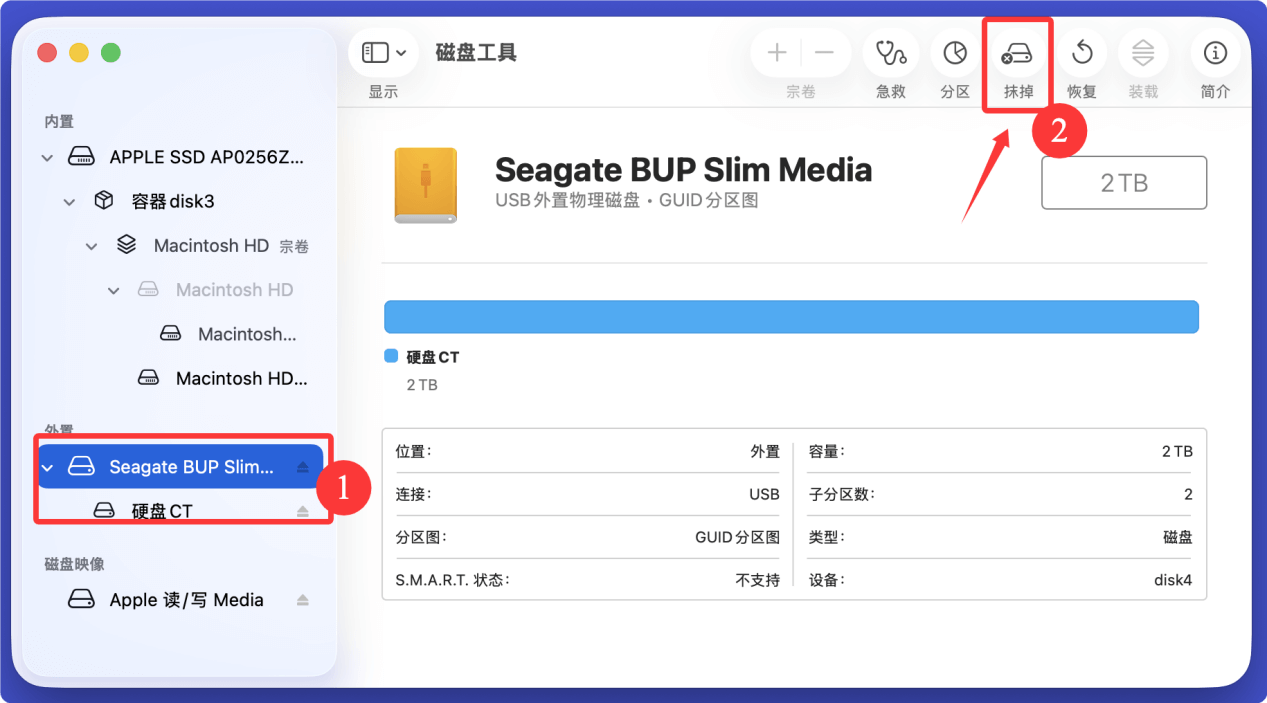The image size is (1267, 703).
Task: Select the 恢复 (Restore) toolbar icon
Action: click(x=1081, y=53)
